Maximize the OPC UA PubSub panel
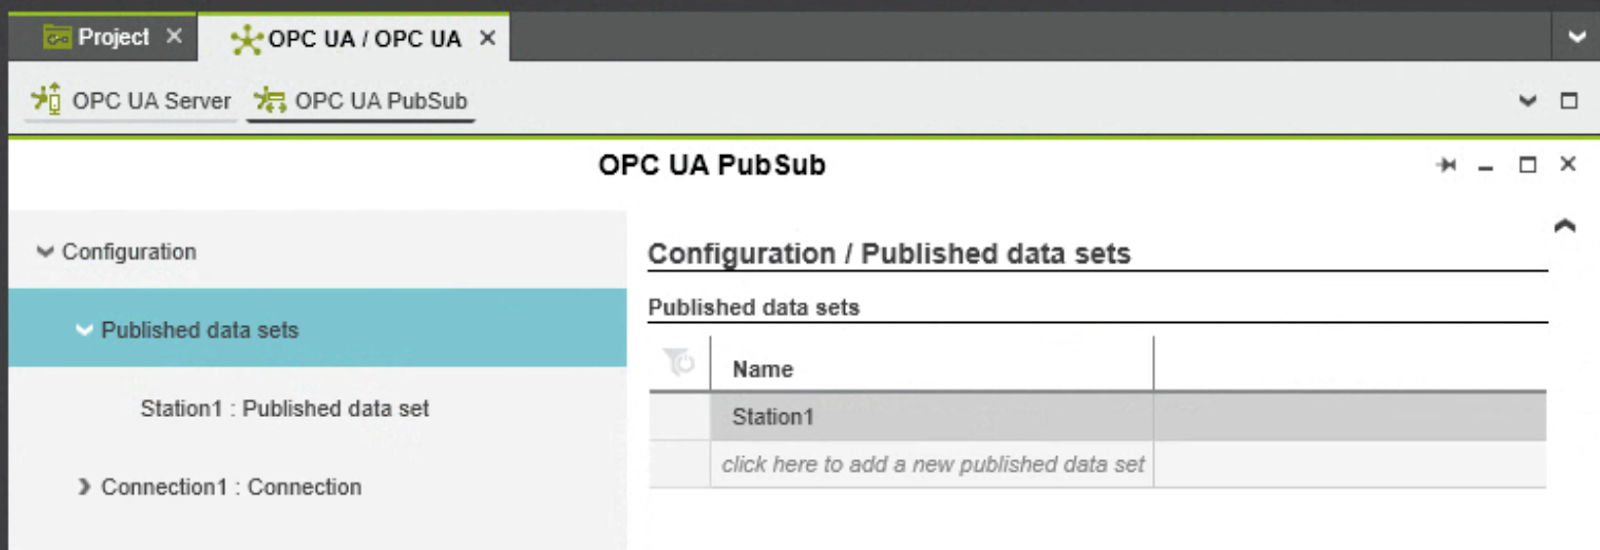 [1527, 165]
